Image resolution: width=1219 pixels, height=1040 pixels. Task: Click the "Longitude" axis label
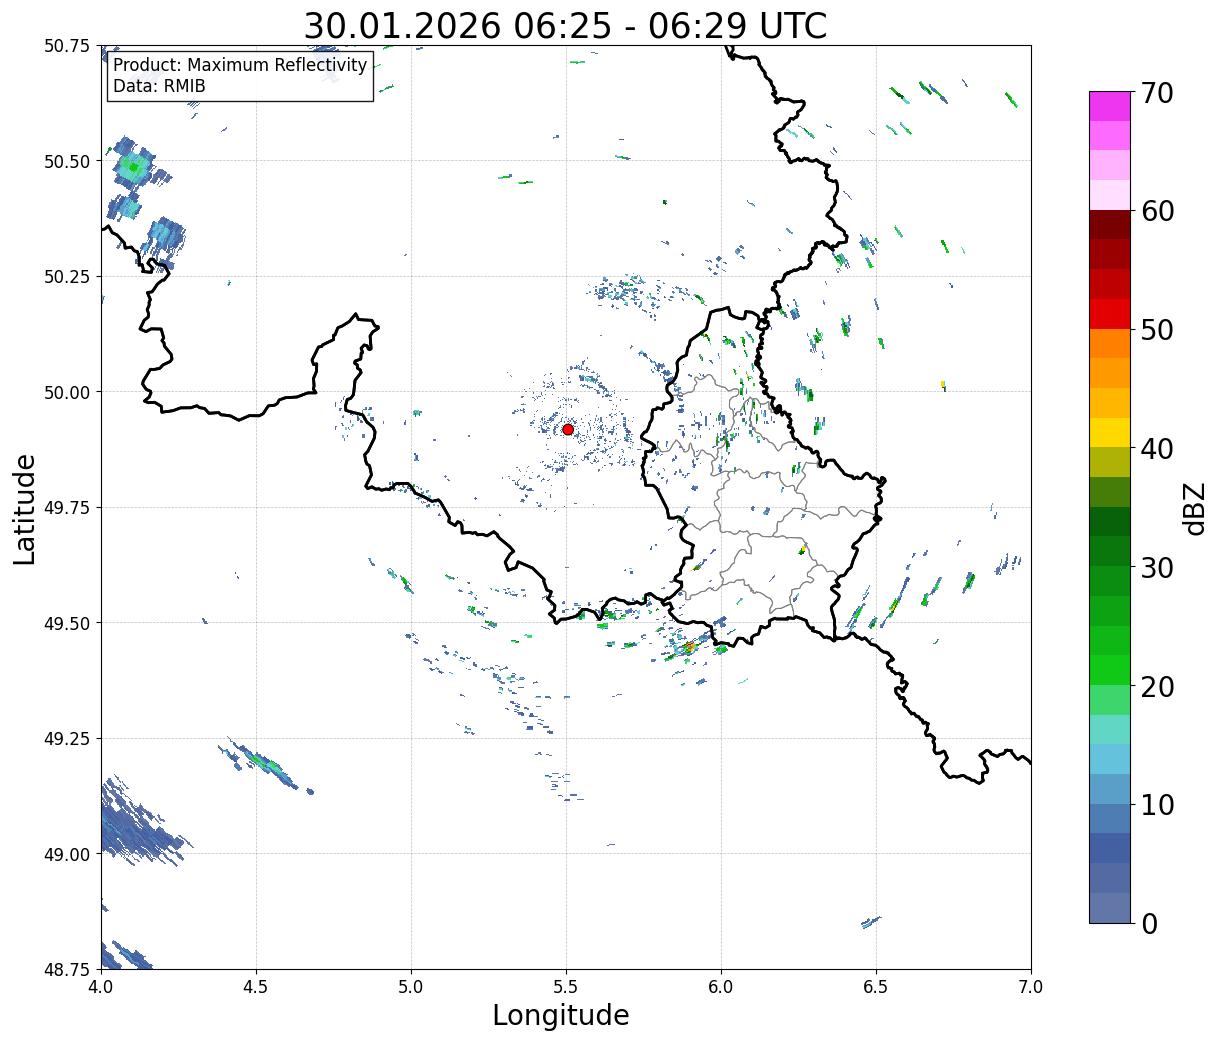(561, 1015)
